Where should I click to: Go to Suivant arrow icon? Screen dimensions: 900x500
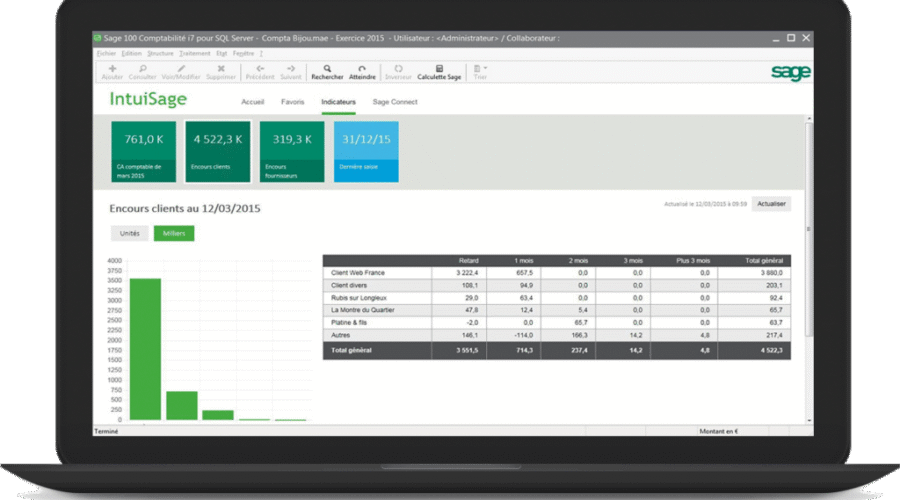[x=290, y=68]
